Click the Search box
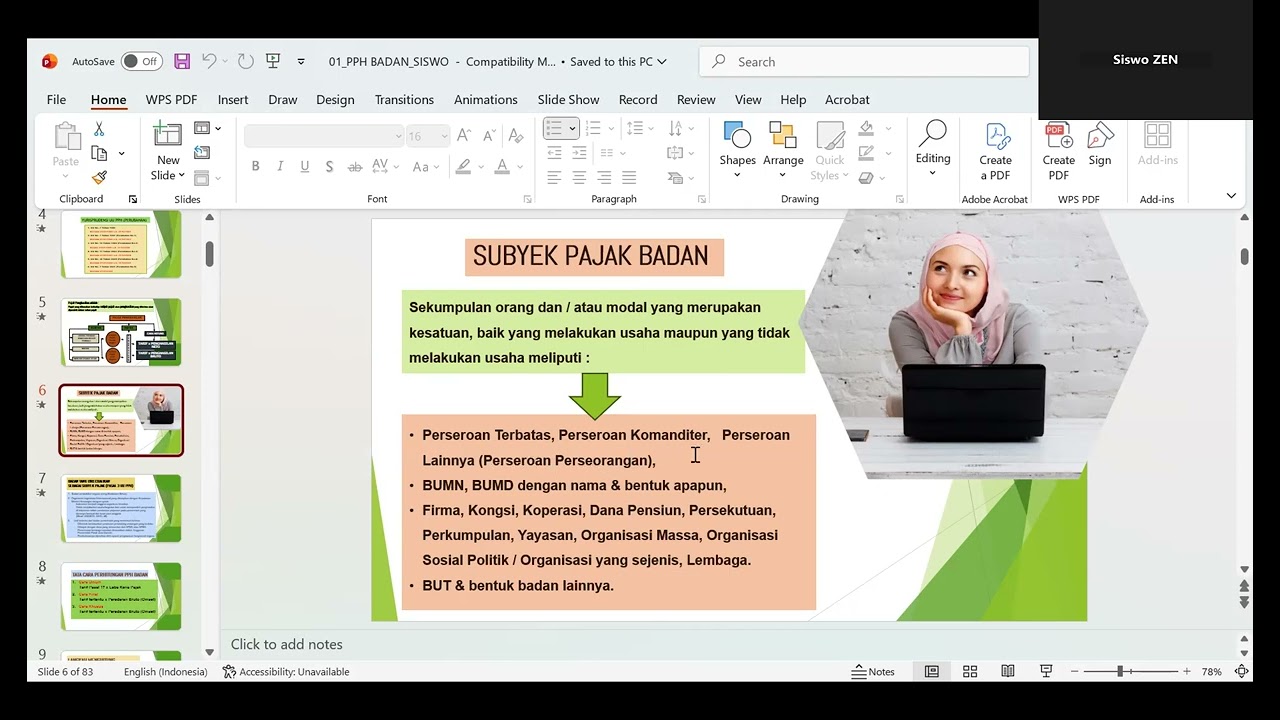Screen dimensions: 1280x720 pyautogui.click(x=865, y=62)
